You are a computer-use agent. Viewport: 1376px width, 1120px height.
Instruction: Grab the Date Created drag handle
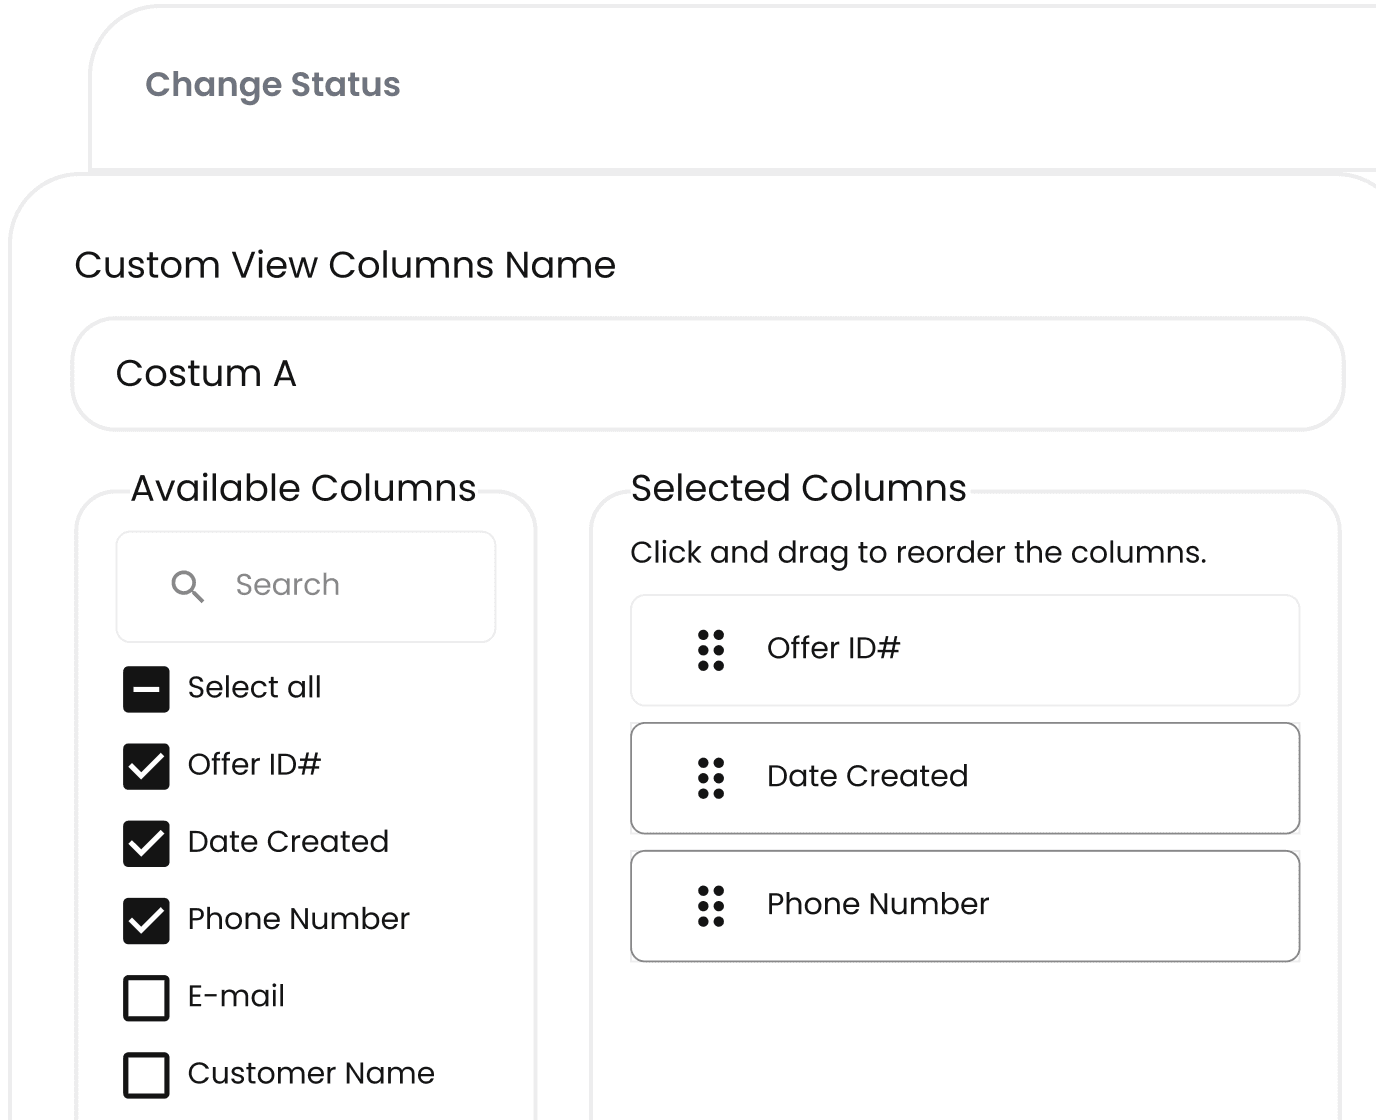(x=711, y=778)
